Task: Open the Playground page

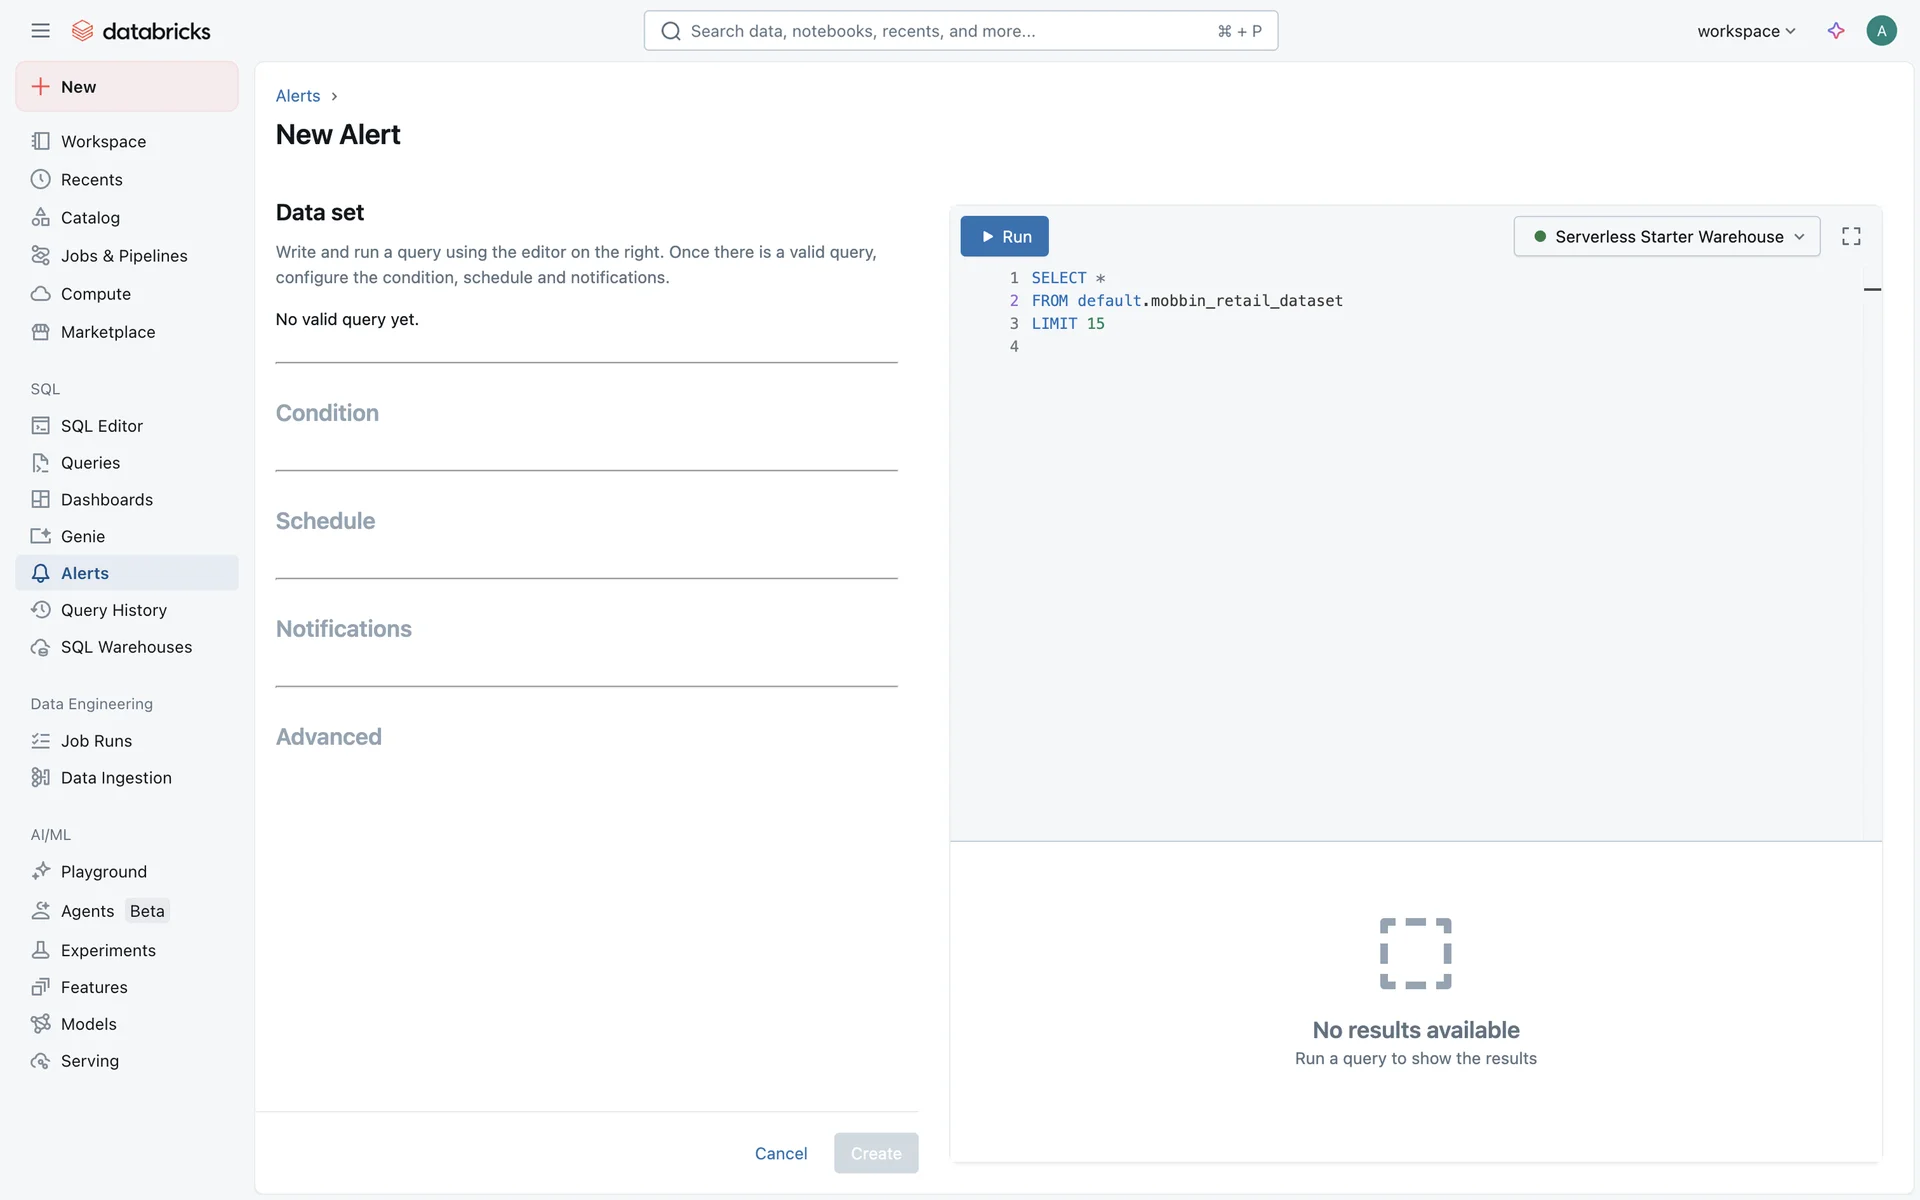Action: pos(103,872)
